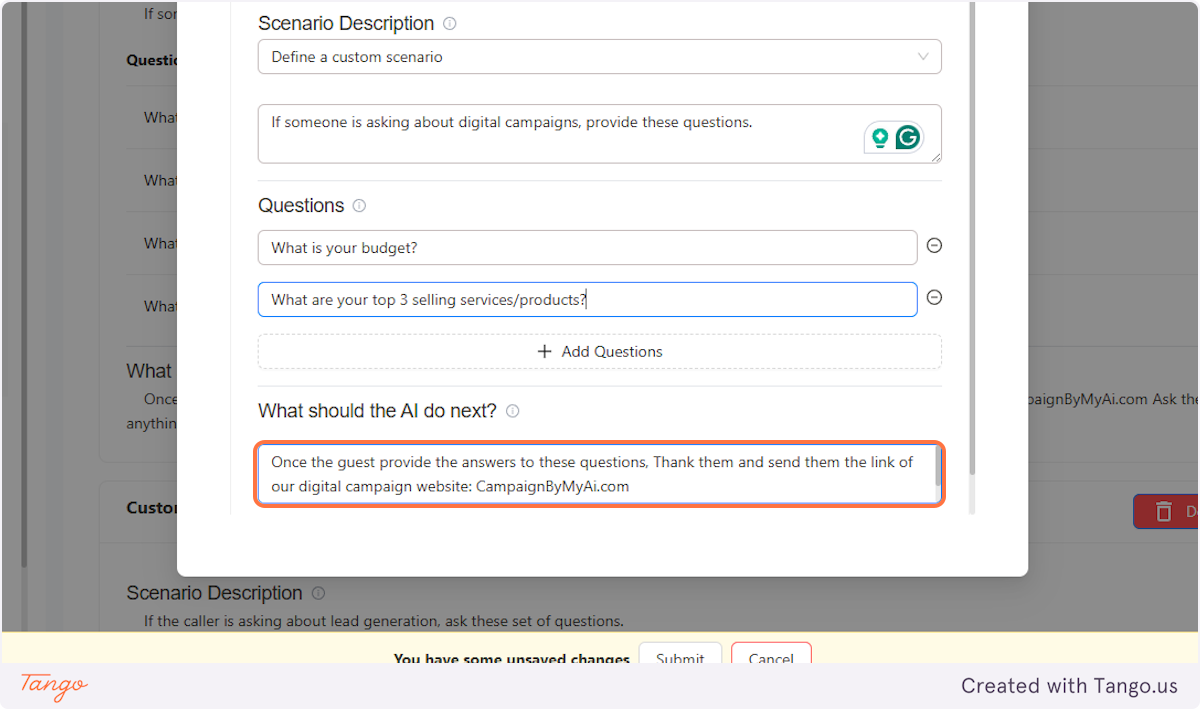Expand the scenario selector using its chevron arrow
Image resolution: width=1200 pixels, height=709 pixels.
pyautogui.click(x=924, y=56)
